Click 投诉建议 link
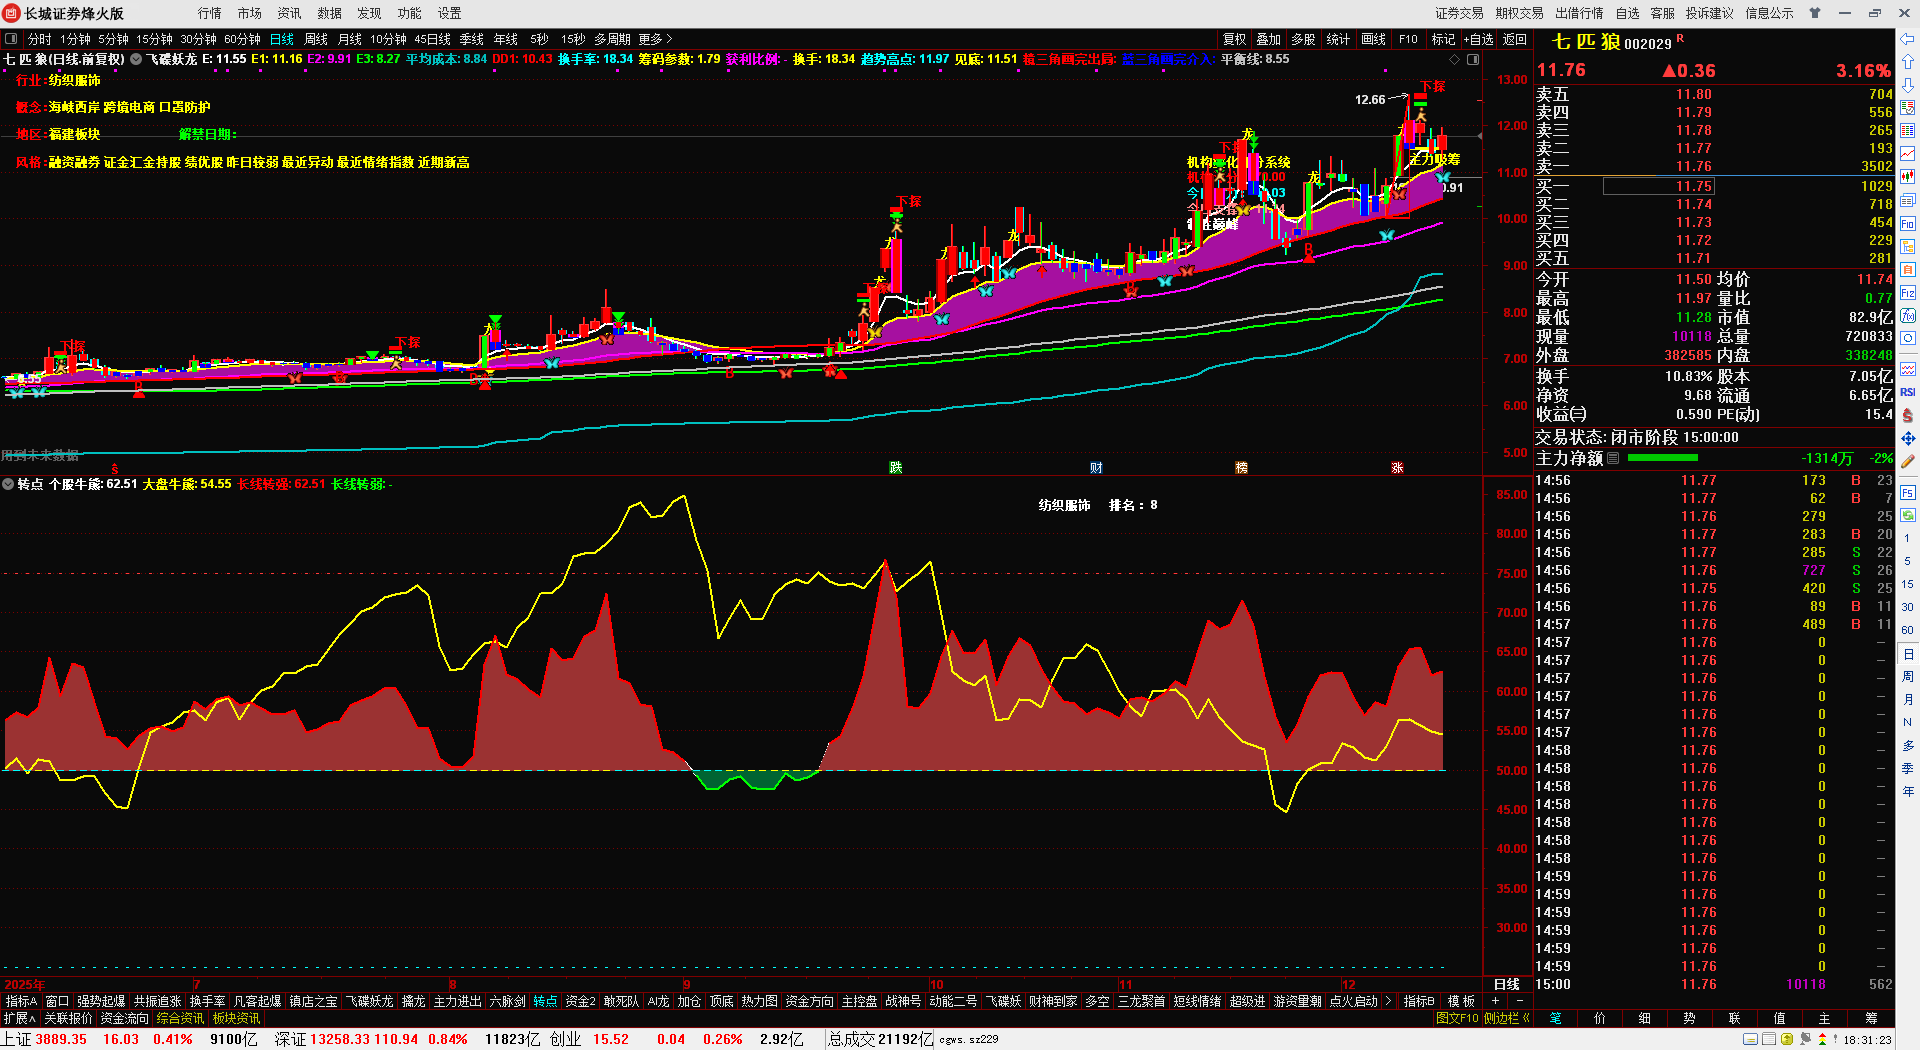This screenshot has height=1050, width=1920. click(1710, 13)
